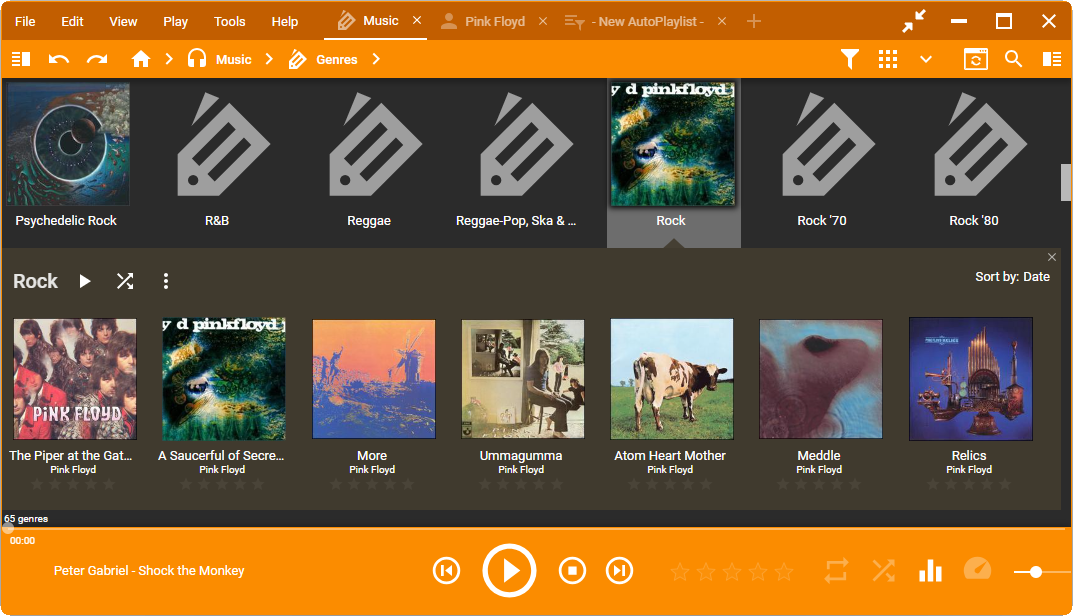1073x616 pixels.
Task: Click the undo arrow in the toolbar
Action: (x=59, y=59)
